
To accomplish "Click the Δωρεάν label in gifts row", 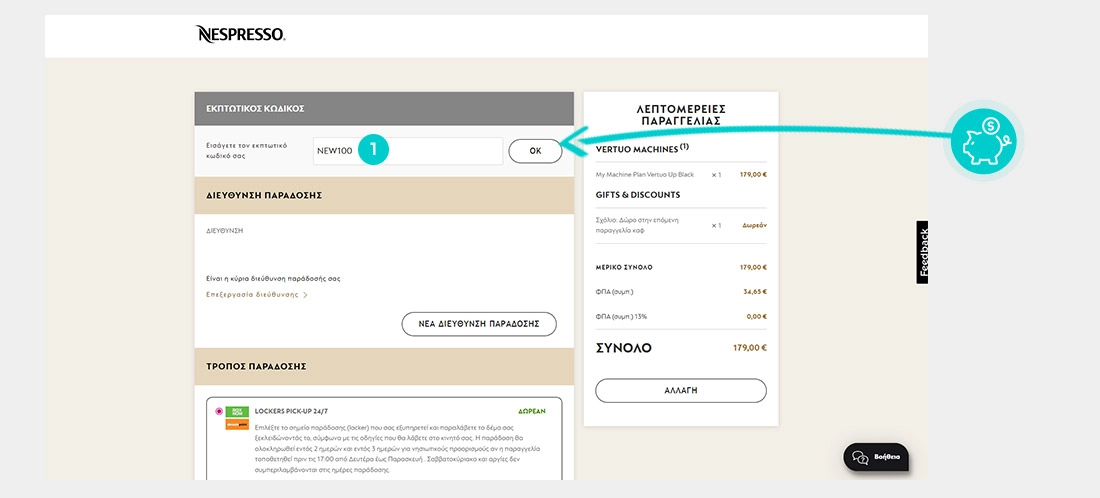I will 755,225.
